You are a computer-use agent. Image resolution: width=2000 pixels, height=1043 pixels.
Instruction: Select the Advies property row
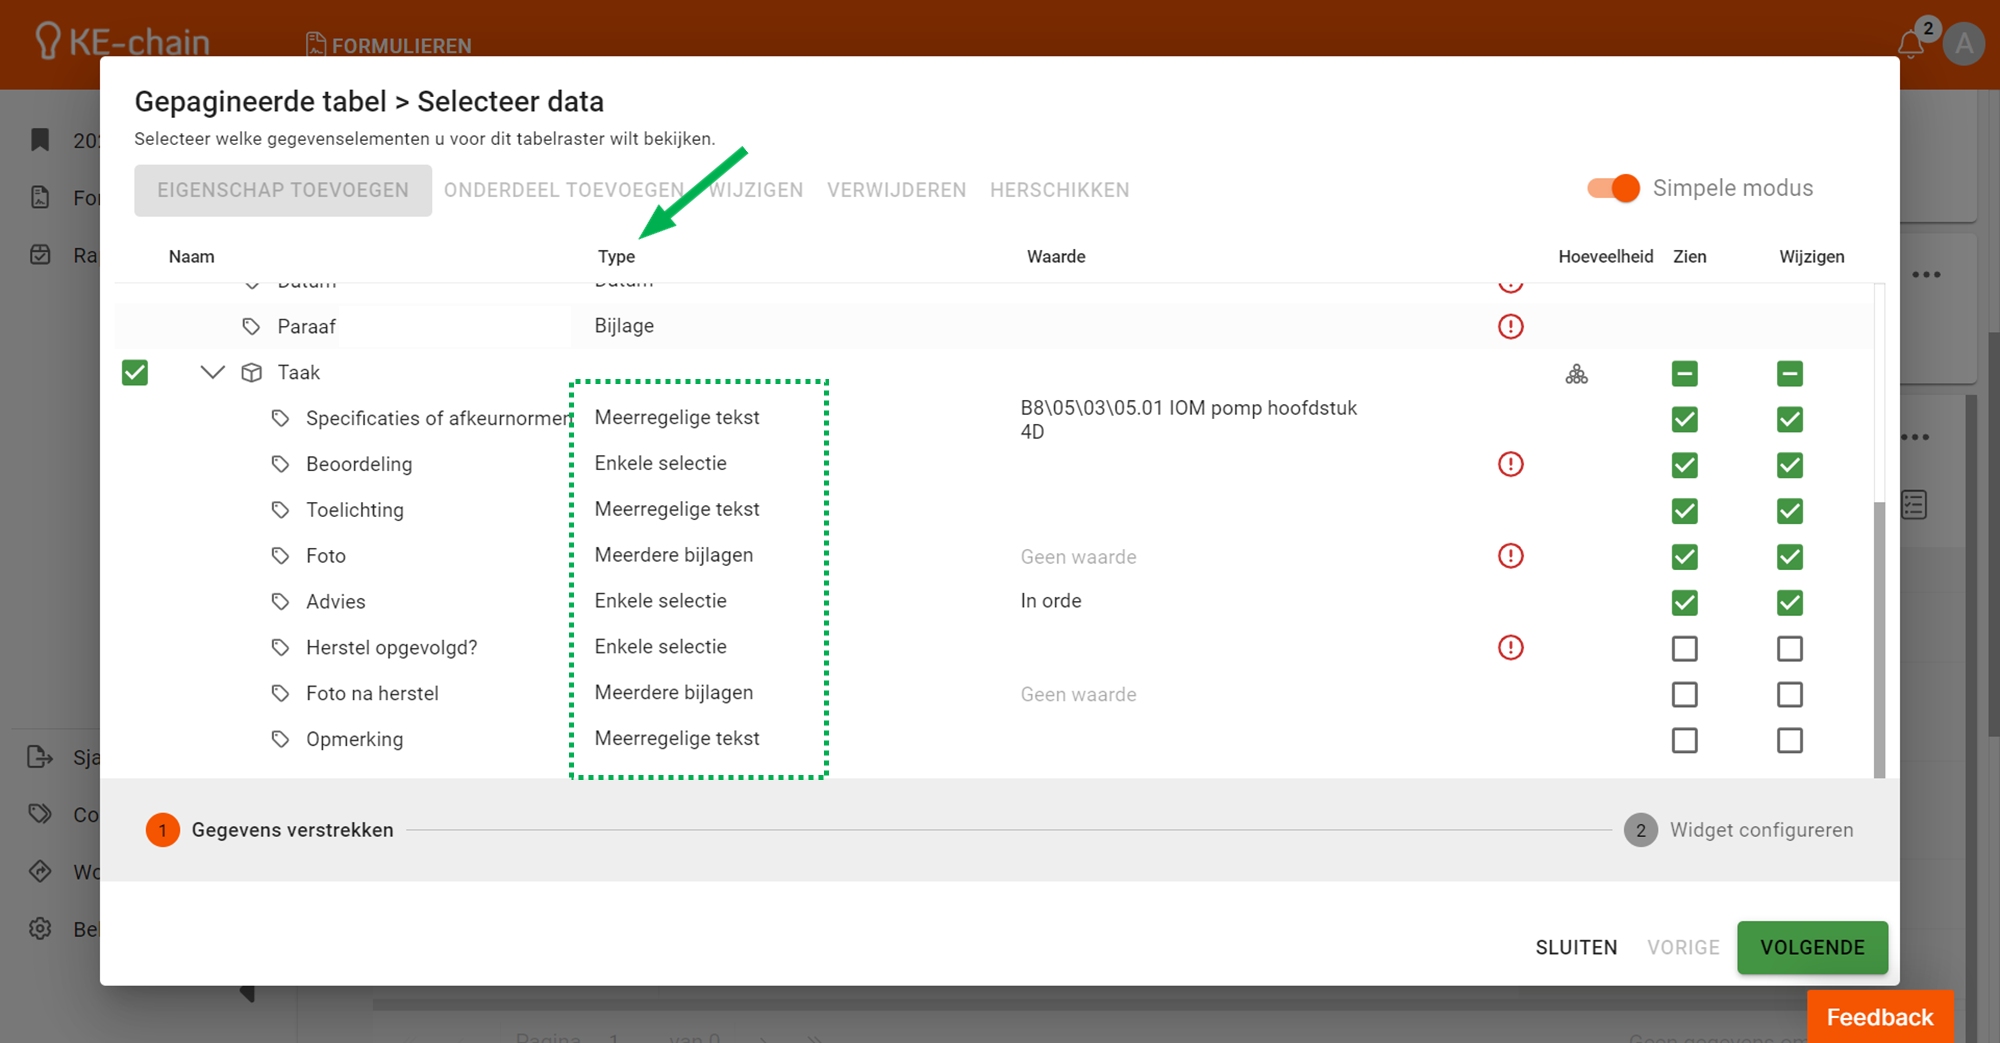pos(336,602)
